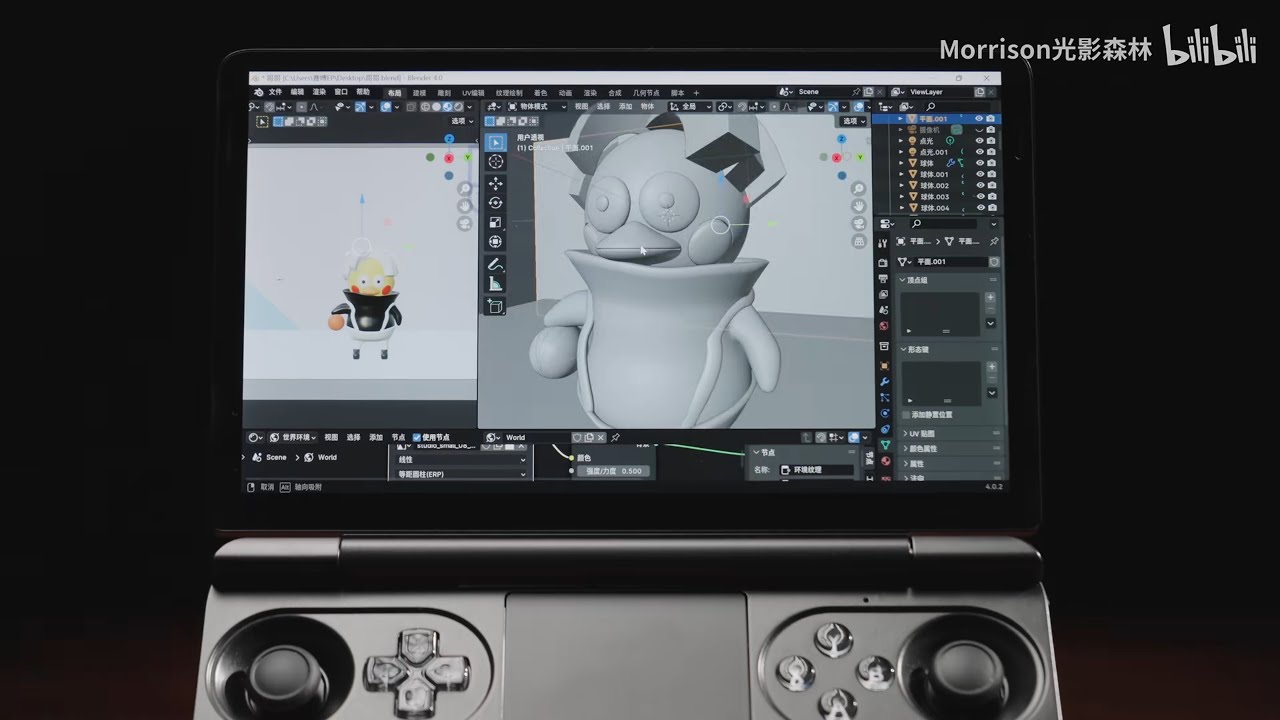The image size is (1280, 720).
Task: Toggle render camera icon for 球体.003
Action: click(x=991, y=197)
